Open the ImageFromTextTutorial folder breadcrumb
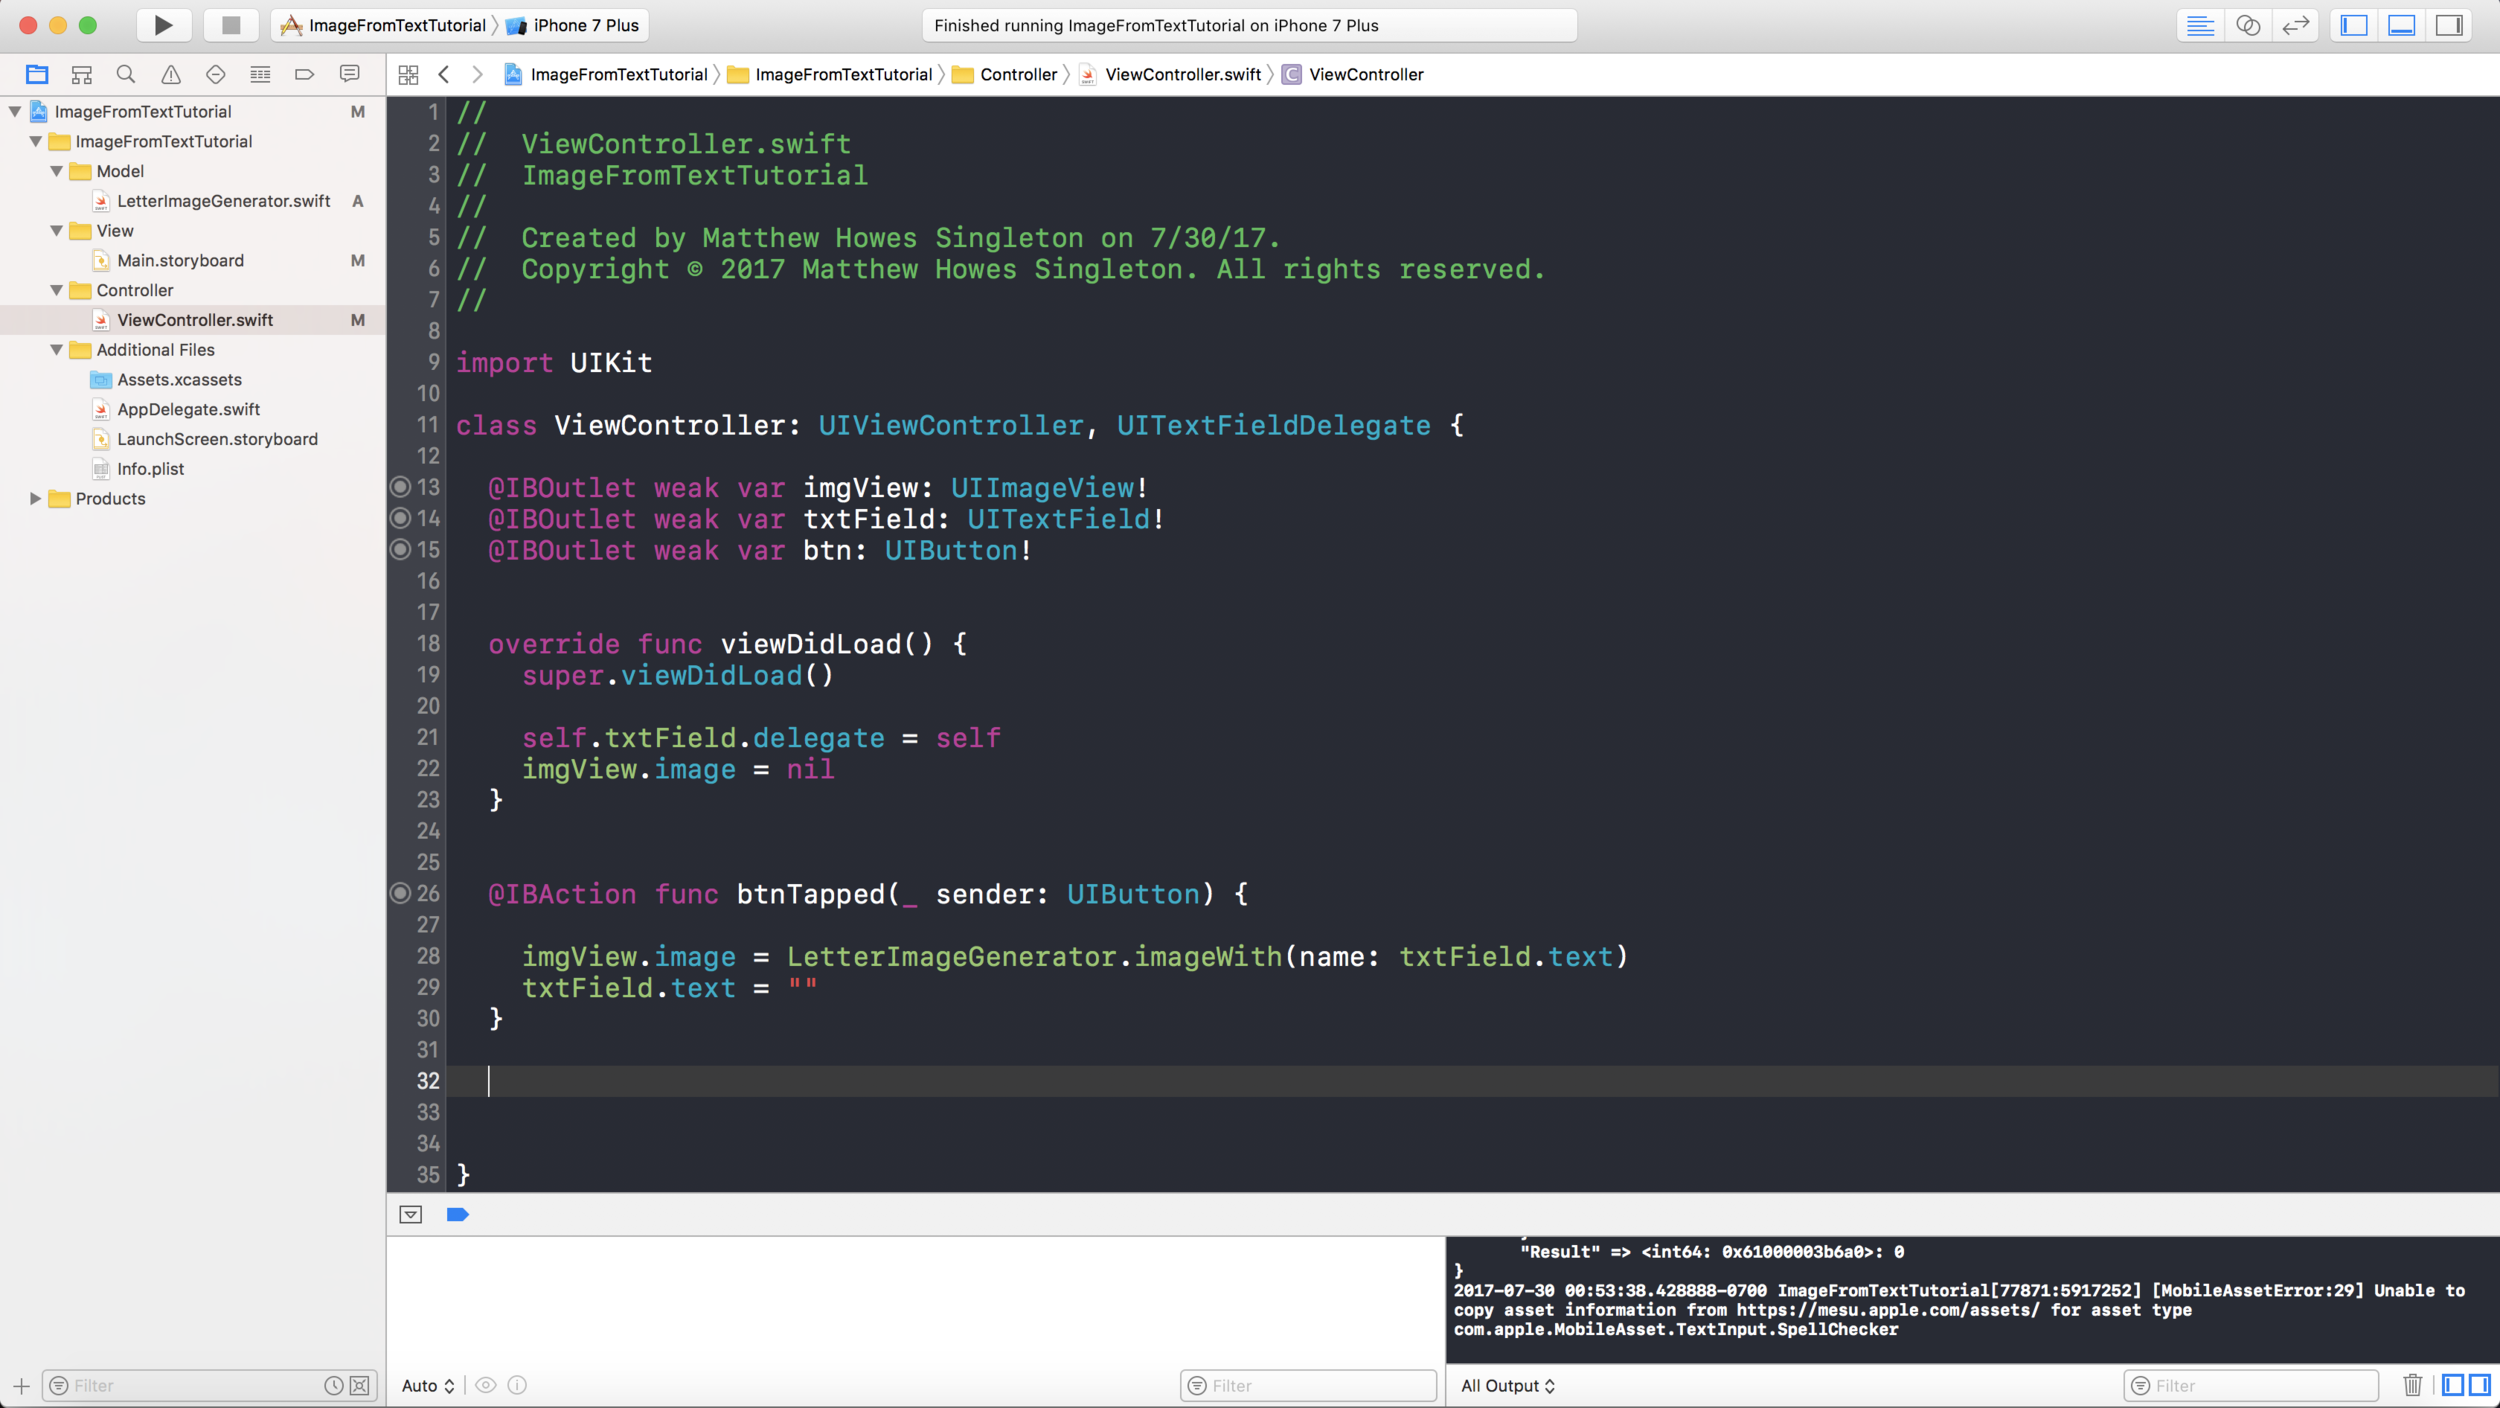2500x1408 pixels. (x=830, y=74)
